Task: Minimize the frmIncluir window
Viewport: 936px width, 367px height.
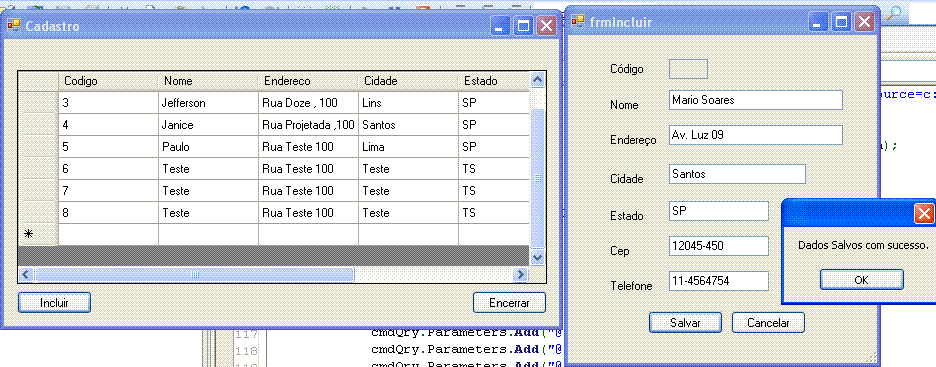Action: [x=819, y=22]
